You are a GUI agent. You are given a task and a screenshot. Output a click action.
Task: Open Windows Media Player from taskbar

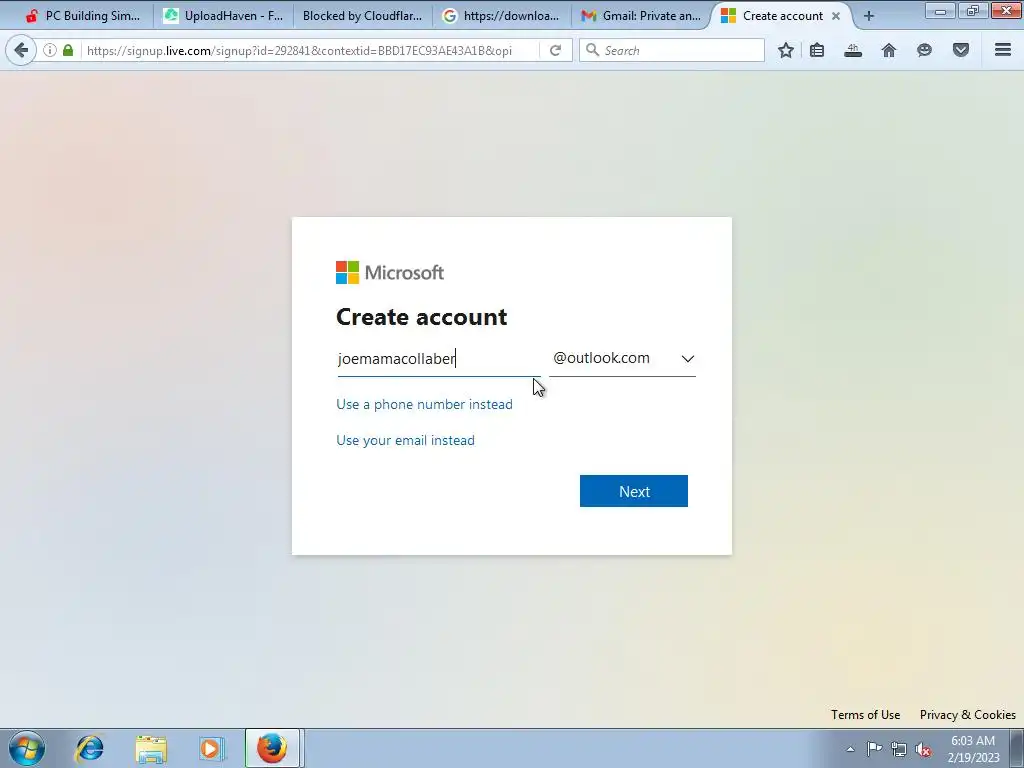211,748
